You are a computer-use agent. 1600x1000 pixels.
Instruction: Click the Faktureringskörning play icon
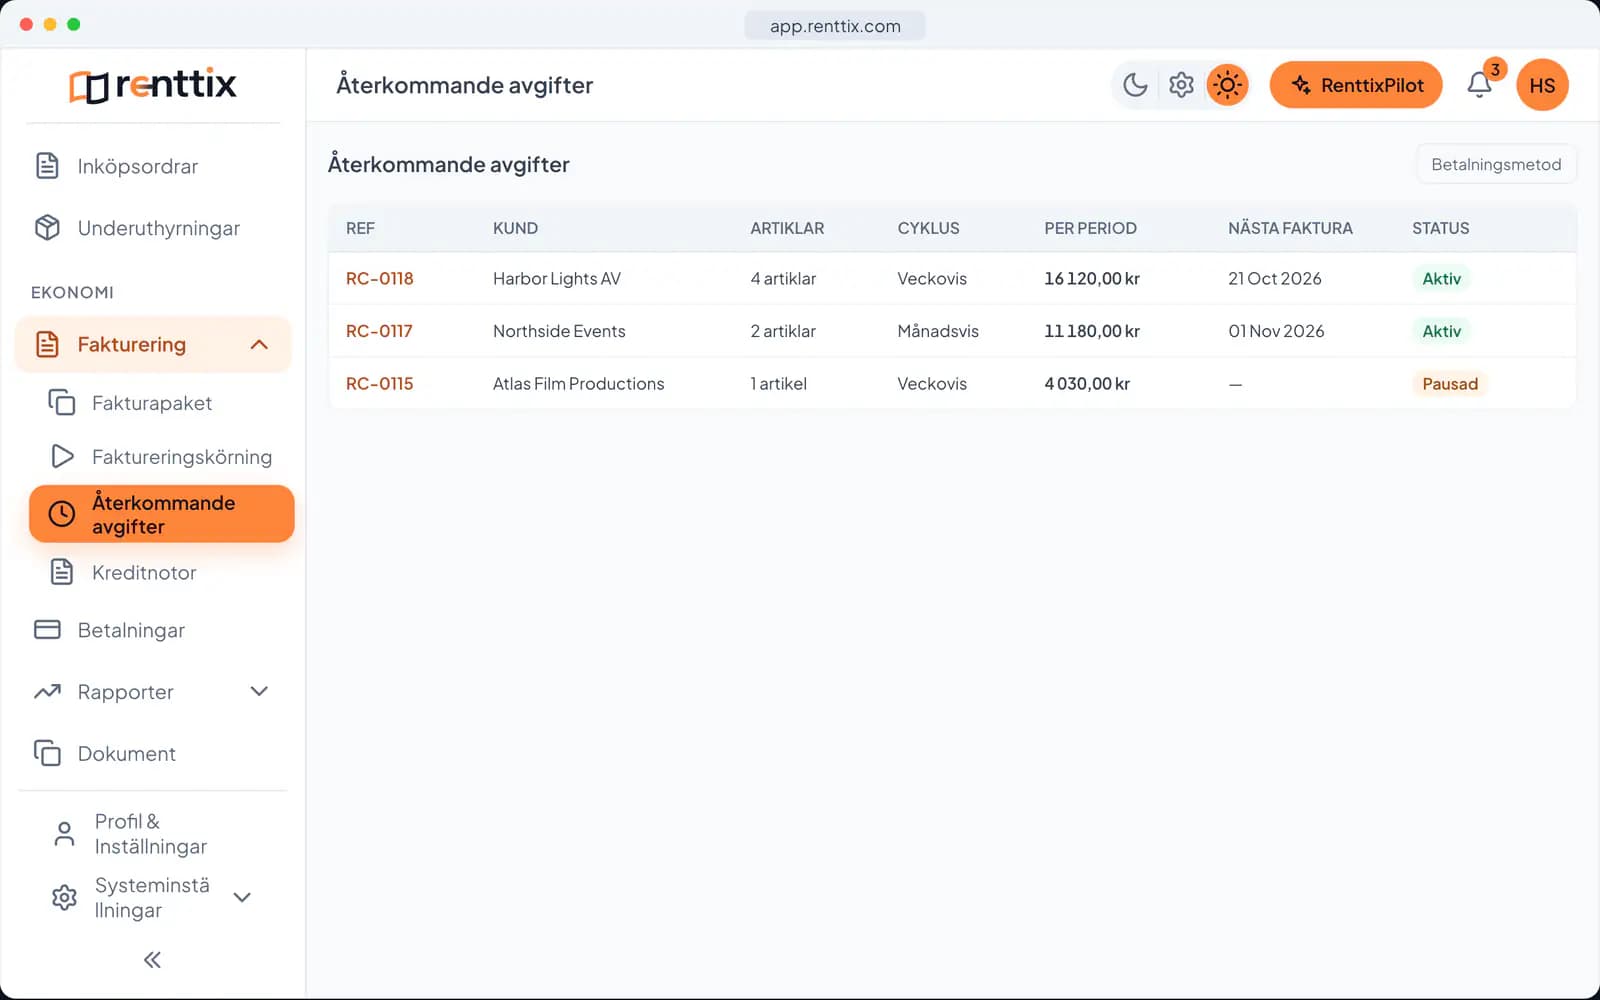pyautogui.click(x=62, y=456)
